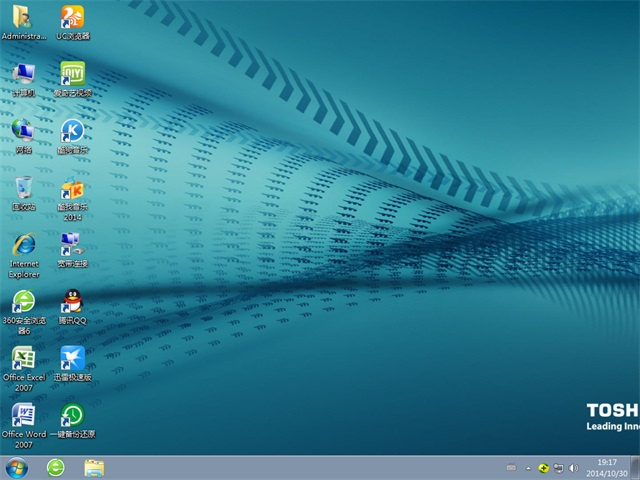Open the 酷我音乐 2014 shortcut
The image size is (640, 480).
(72, 189)
